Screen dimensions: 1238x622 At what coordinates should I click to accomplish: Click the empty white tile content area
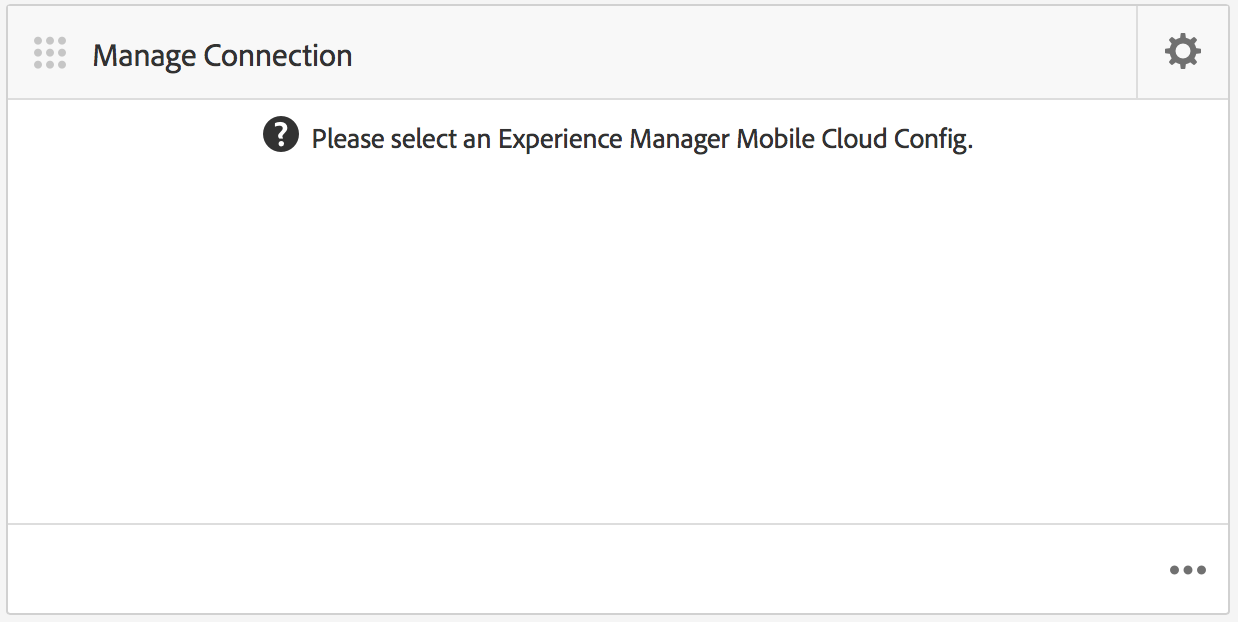point(618,340)
